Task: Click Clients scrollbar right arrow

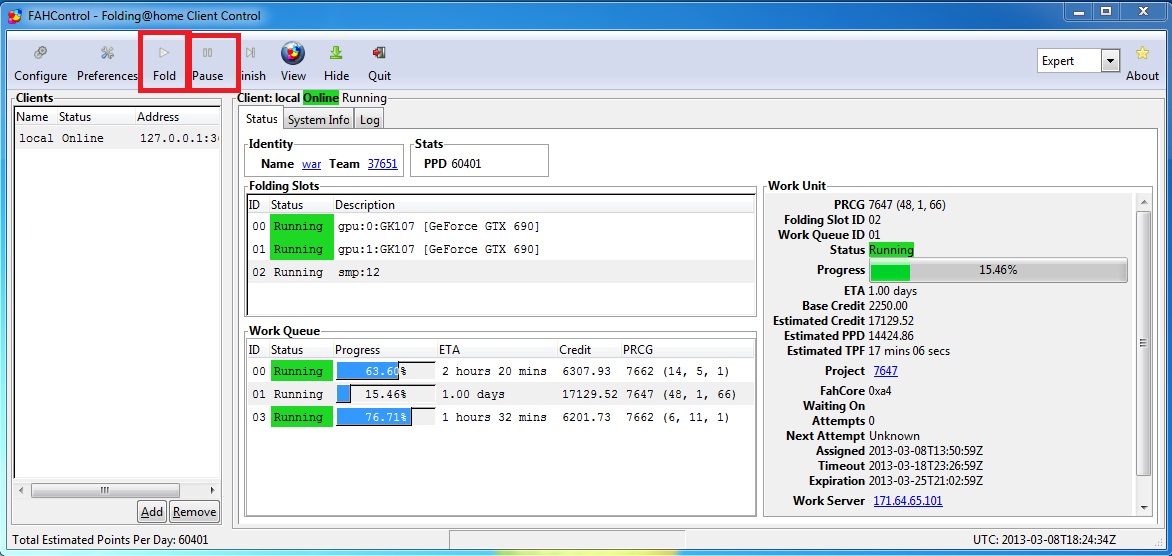Action: 213,490
